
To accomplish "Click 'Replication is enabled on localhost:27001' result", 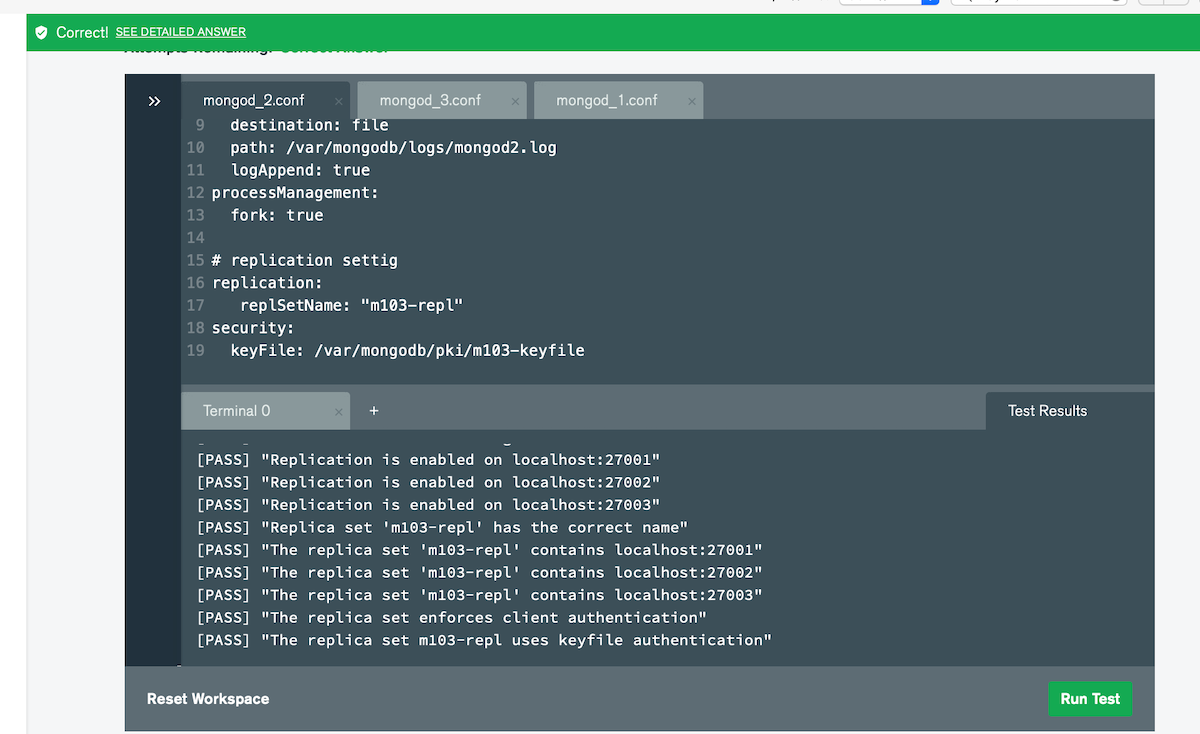I will (428, 460).
